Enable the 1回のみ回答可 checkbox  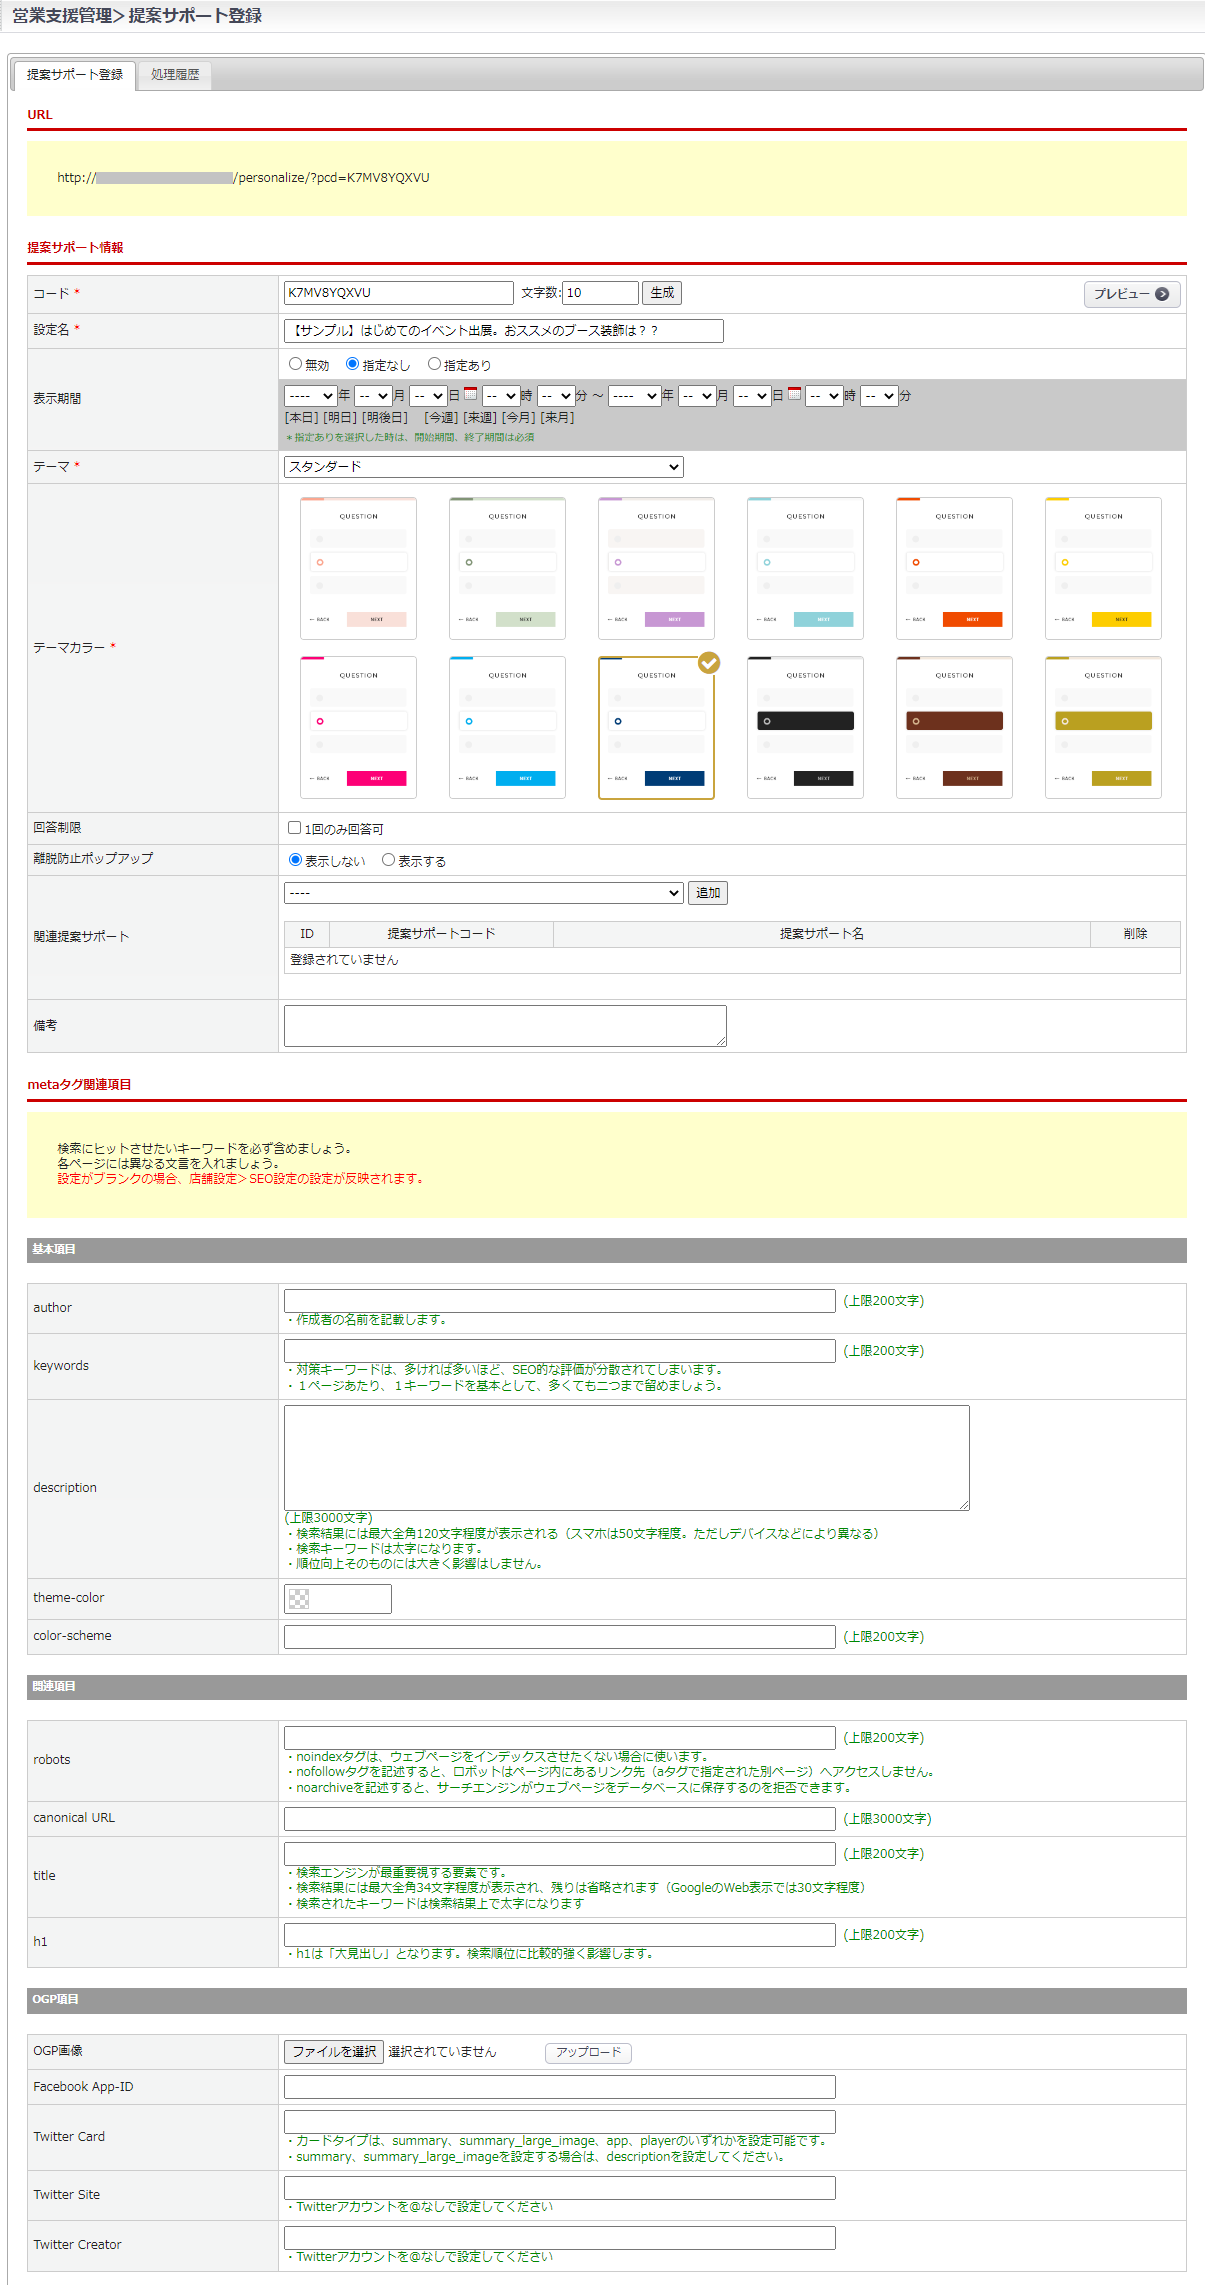click(x=295, y=828)
